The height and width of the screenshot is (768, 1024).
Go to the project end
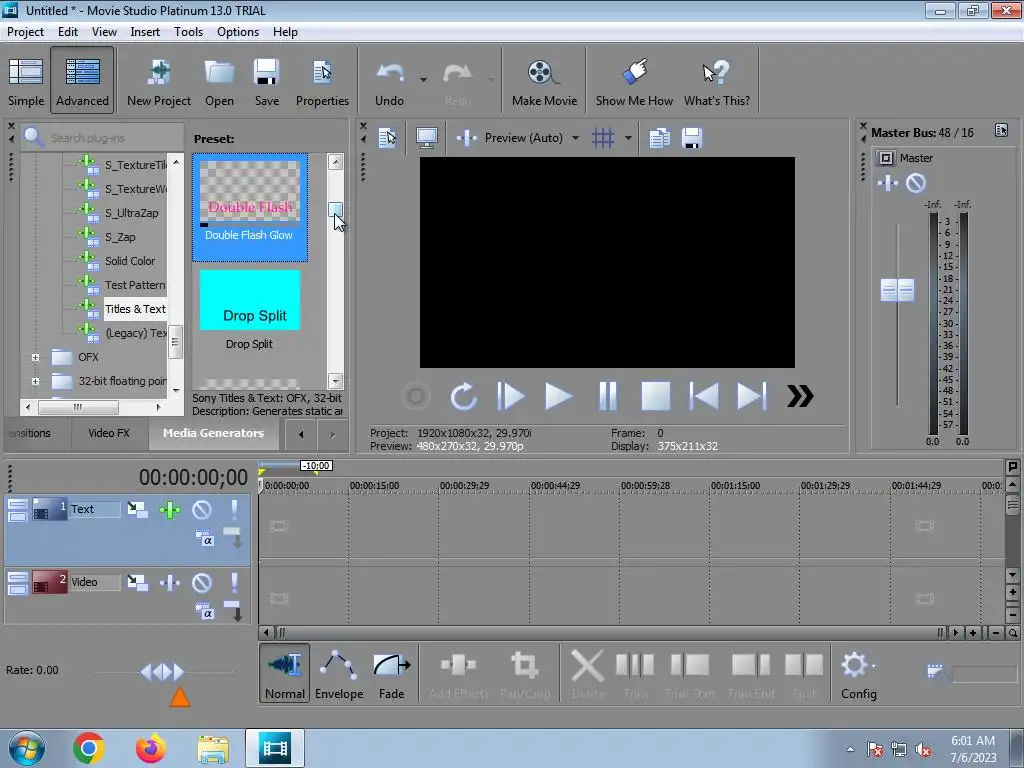tap(752, 396)
